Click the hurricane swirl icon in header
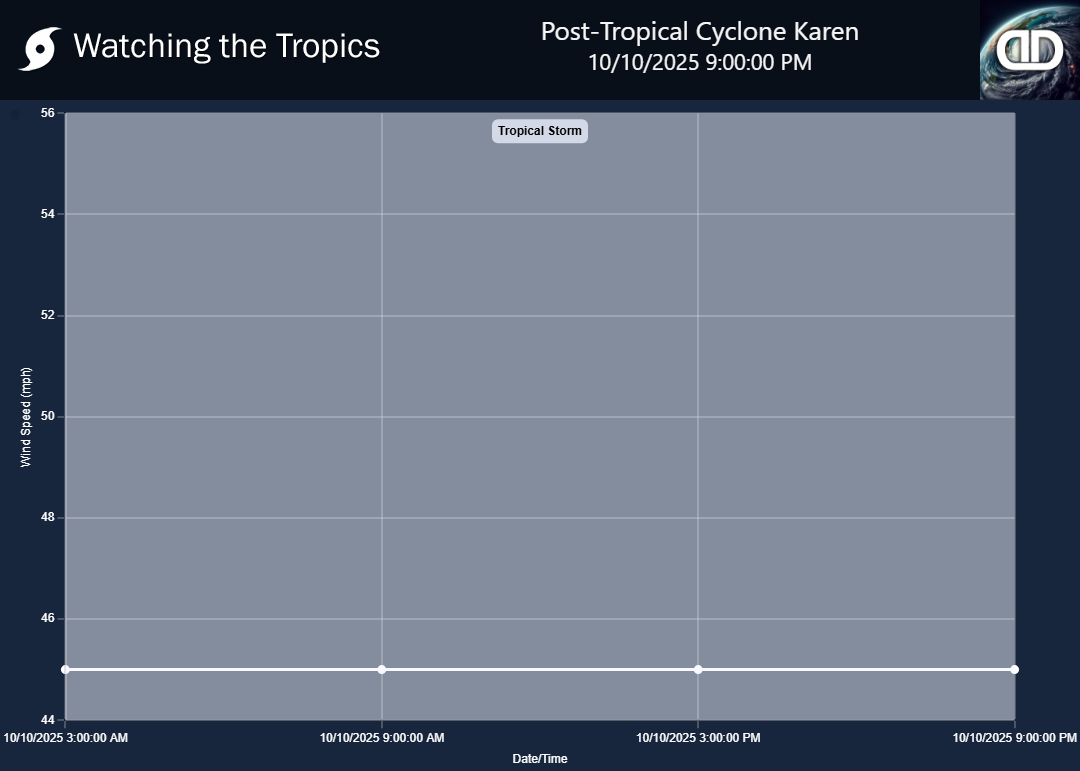This screenshot has height=771, width=1080. (x=39, y=48)
